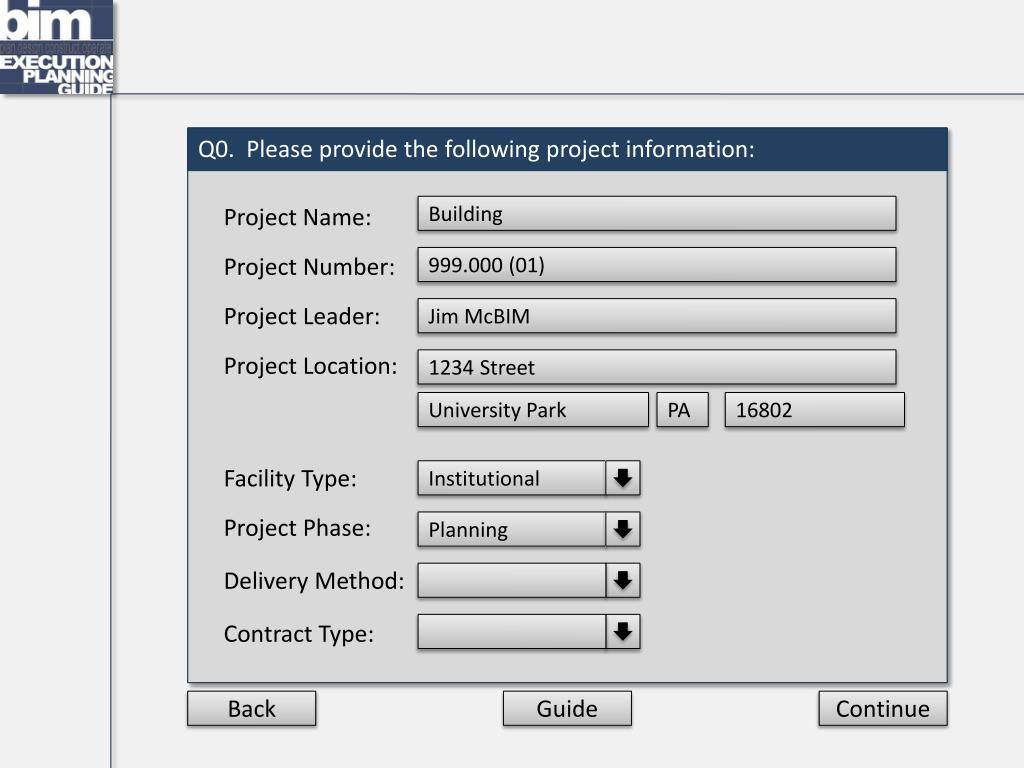The width and height of the screenshot is (1024, 768).
Task: Expand the Contract Type dropdown arrow
Action: 622,632
